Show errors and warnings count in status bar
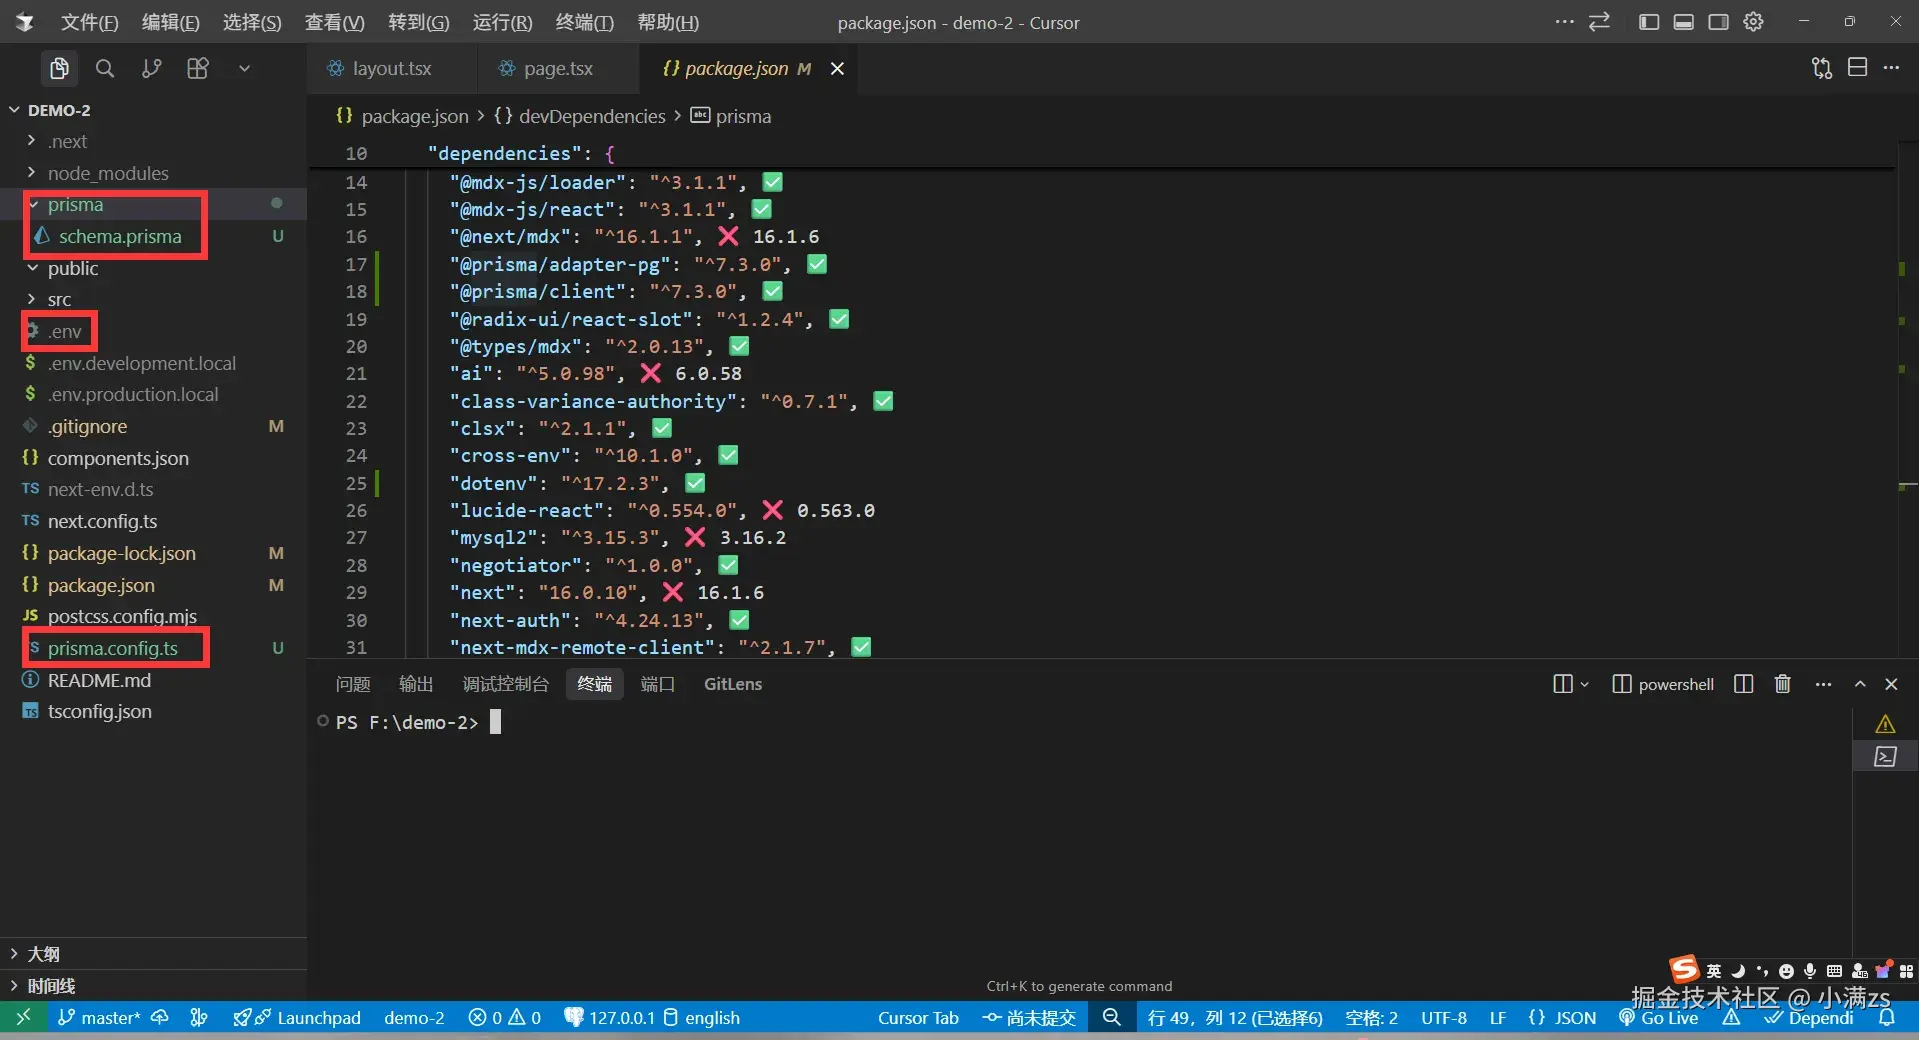The height and width of the screenshot is (1040, 1919). point(504,1018)
